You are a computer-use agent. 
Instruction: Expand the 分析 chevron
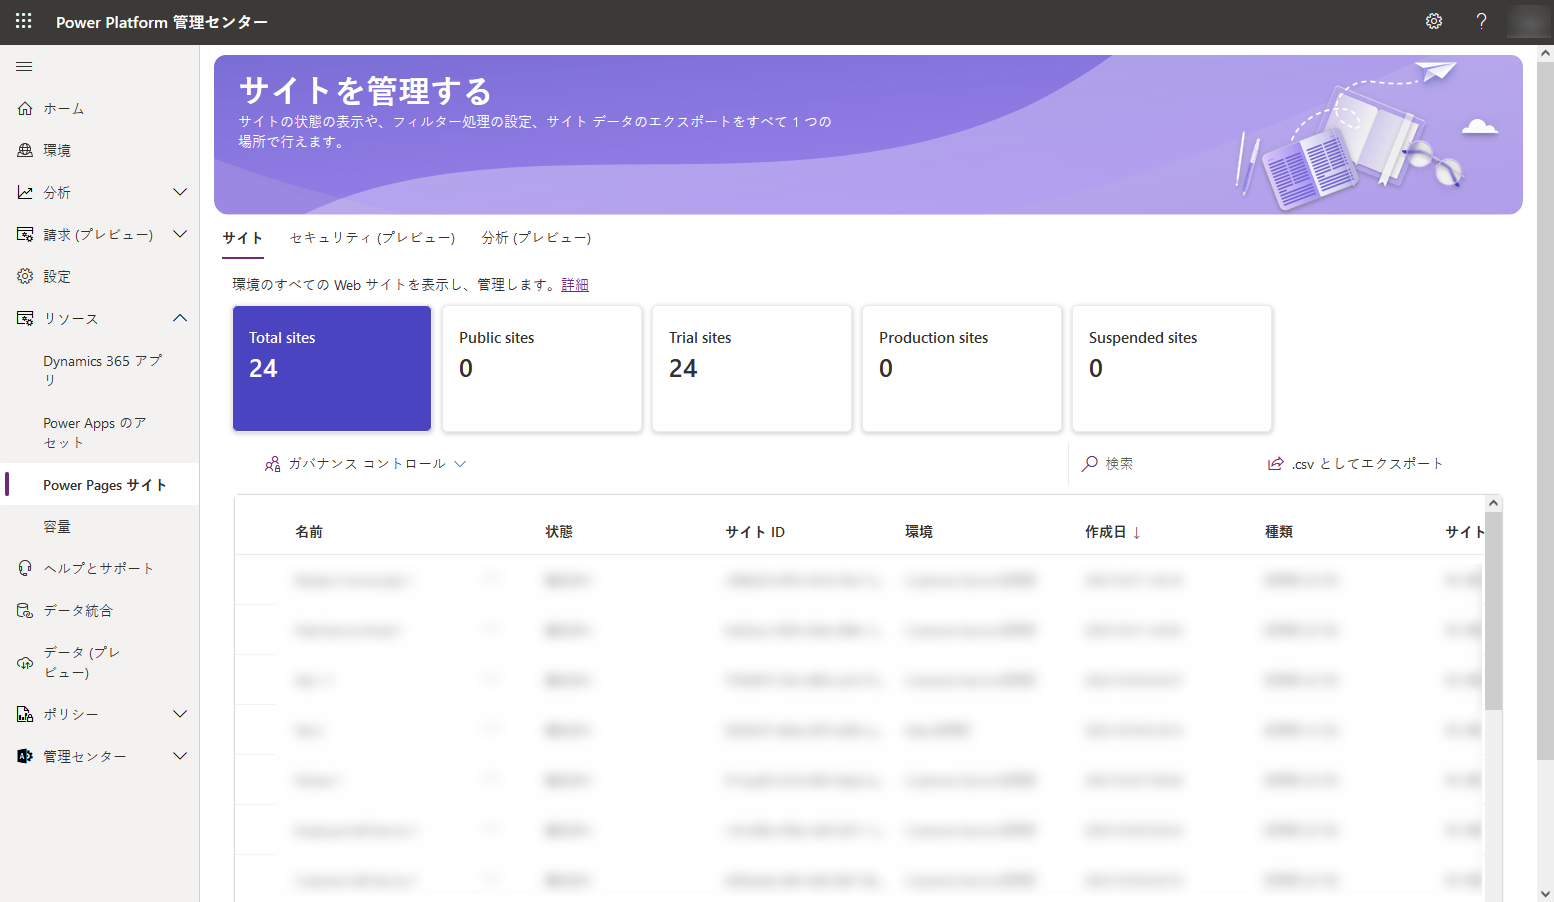click(180, 192)
